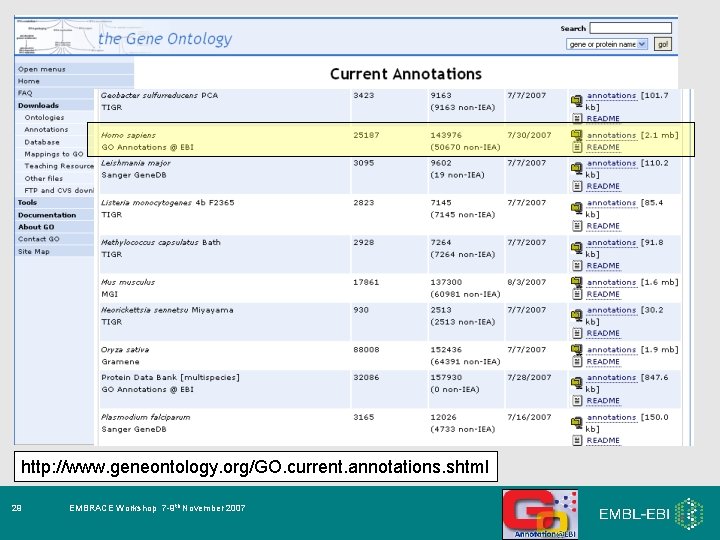Click the geneontology.org URL text

255,467
